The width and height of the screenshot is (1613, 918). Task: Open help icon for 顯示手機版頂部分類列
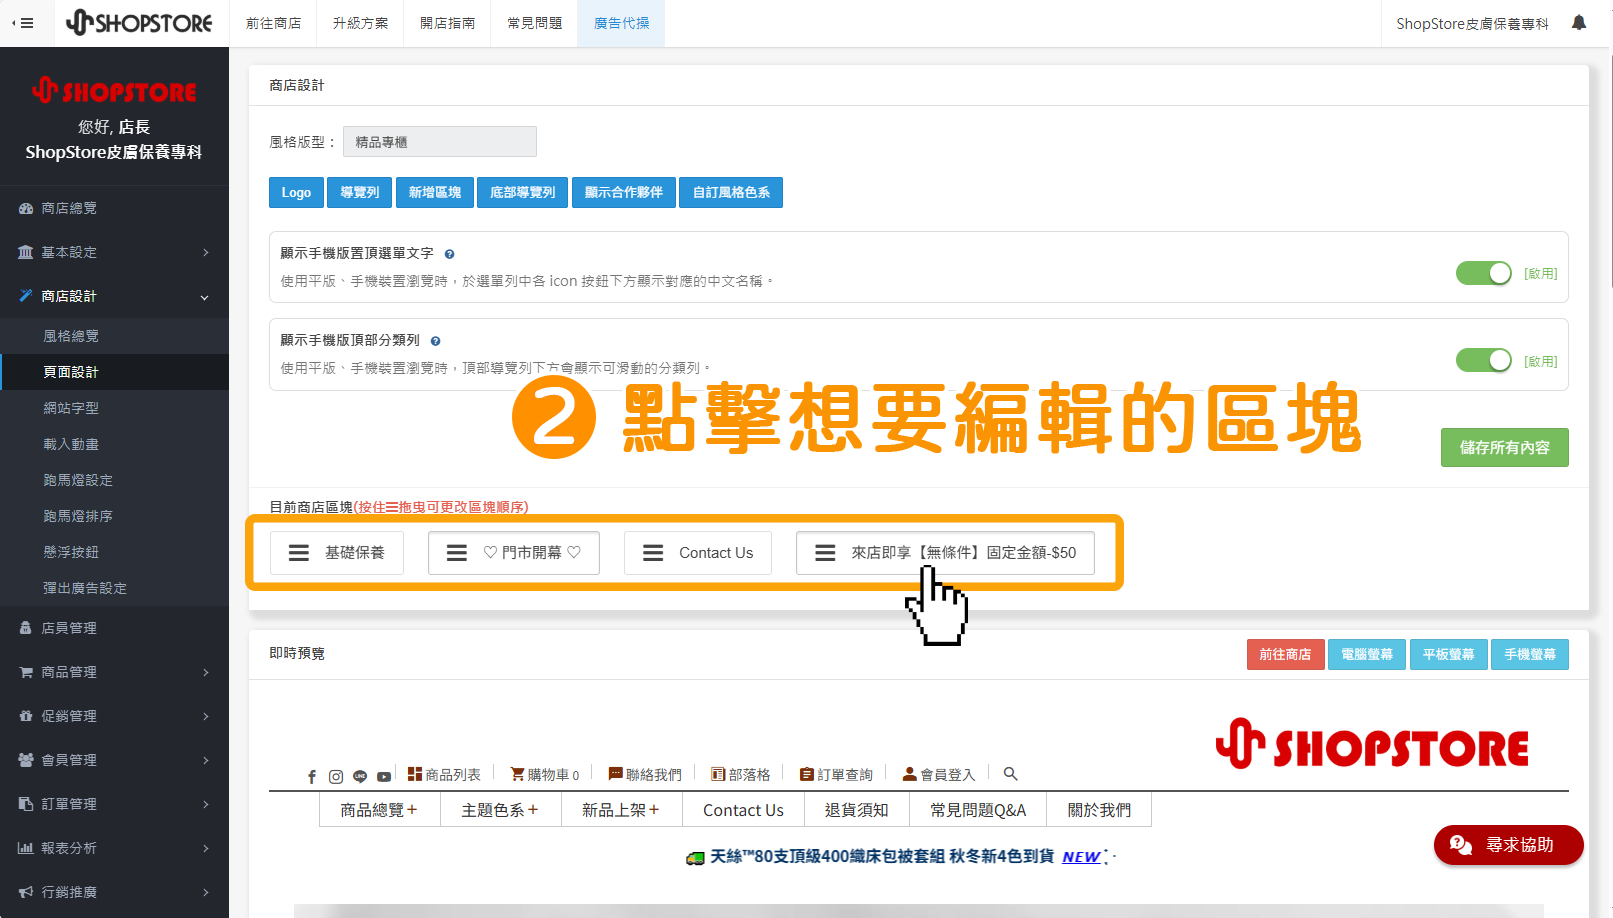tap(435, 341)
